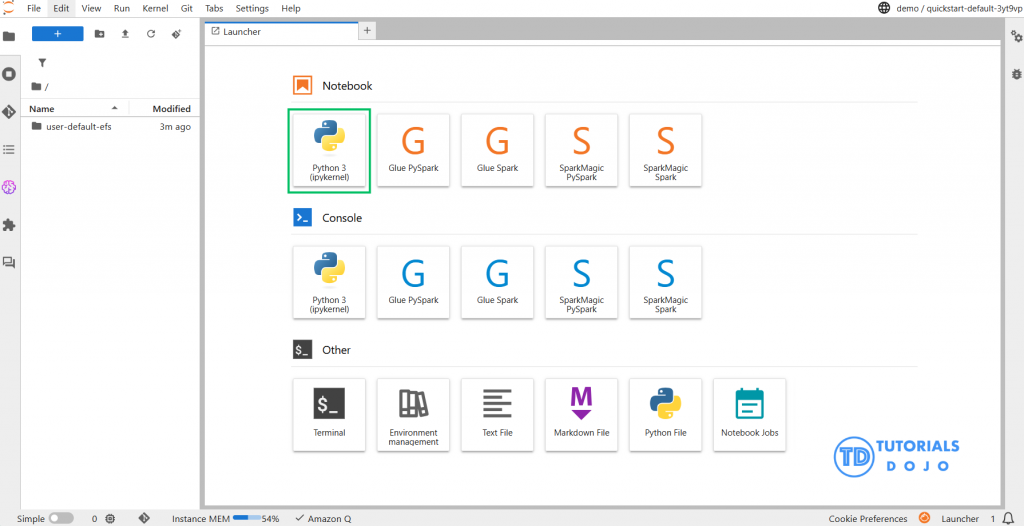Image resolution: width=1024 pixels, height=526 pixels.
Task: Open Python 3 (ipykernel) notebook launcher
Action: pyautogui.click(x=329, y=150)
